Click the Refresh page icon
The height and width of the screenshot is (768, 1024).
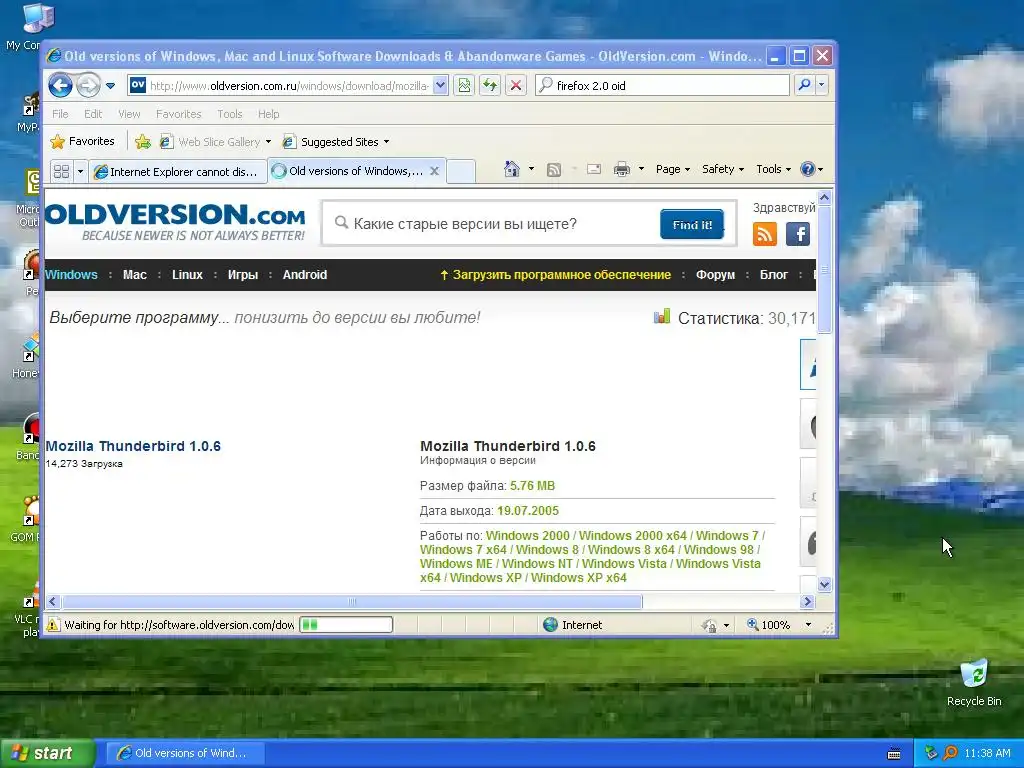coord(490,86)
